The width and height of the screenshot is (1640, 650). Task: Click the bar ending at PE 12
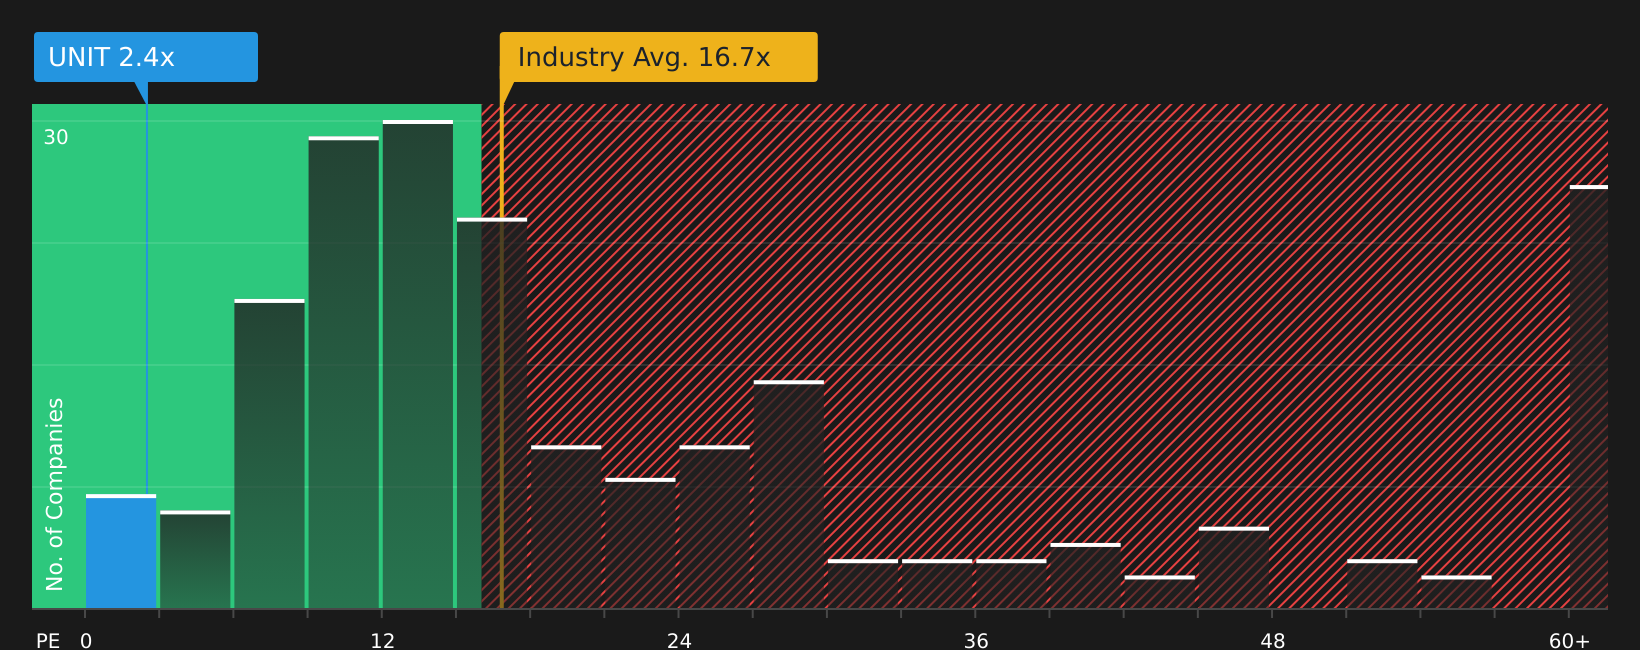[x=344, y=372]
